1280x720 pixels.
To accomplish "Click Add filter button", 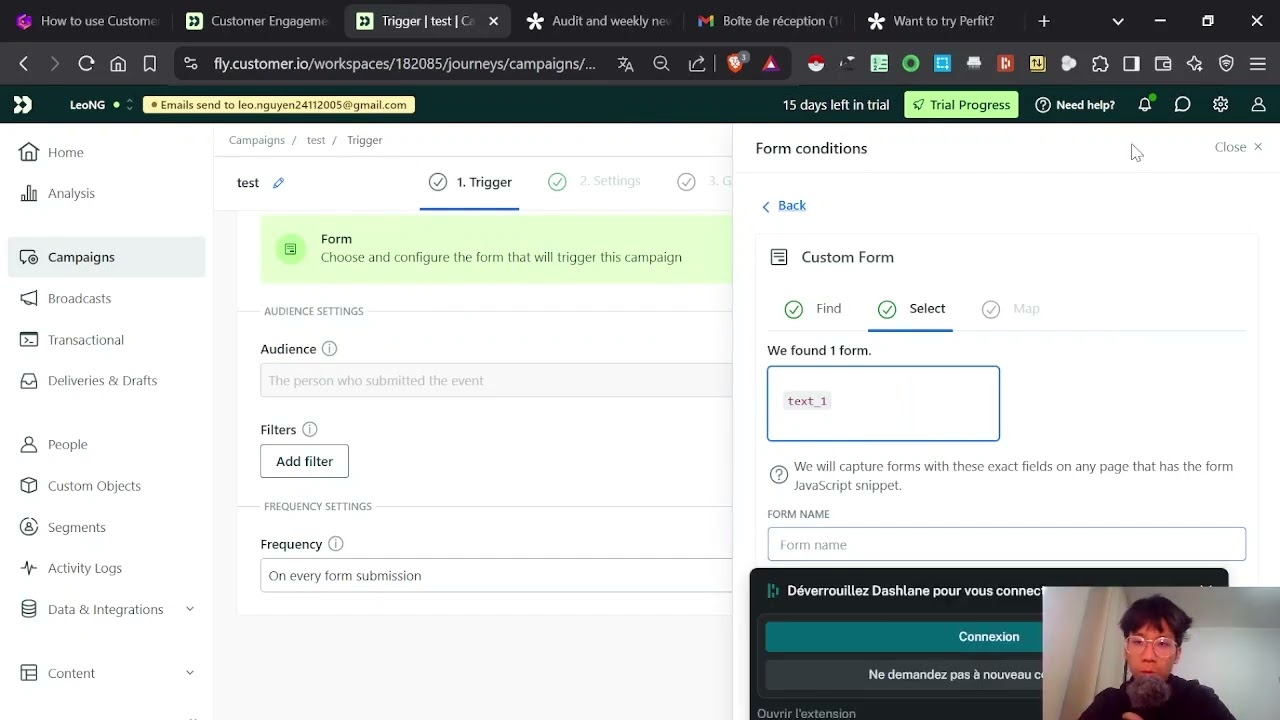I will pyautogui.click(x=304, y=461).
